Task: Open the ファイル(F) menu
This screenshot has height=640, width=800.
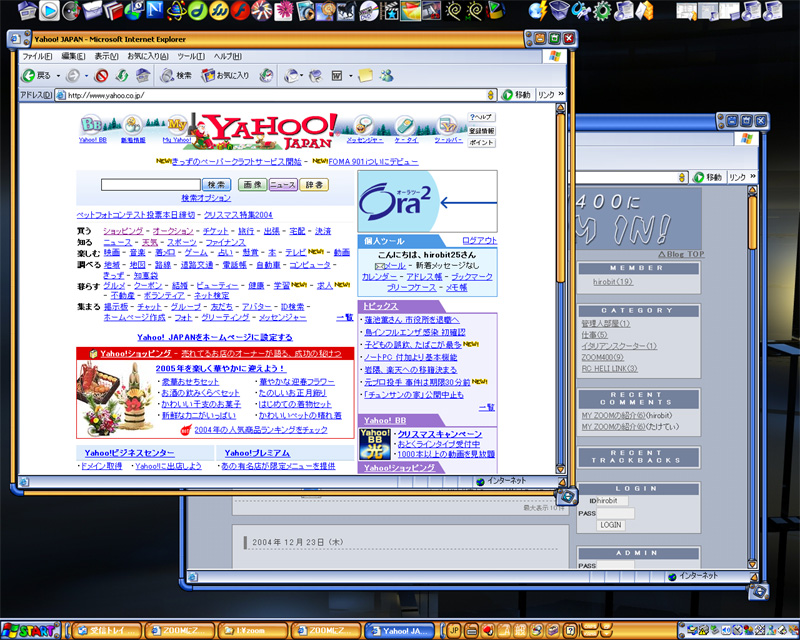Action: 37,56
